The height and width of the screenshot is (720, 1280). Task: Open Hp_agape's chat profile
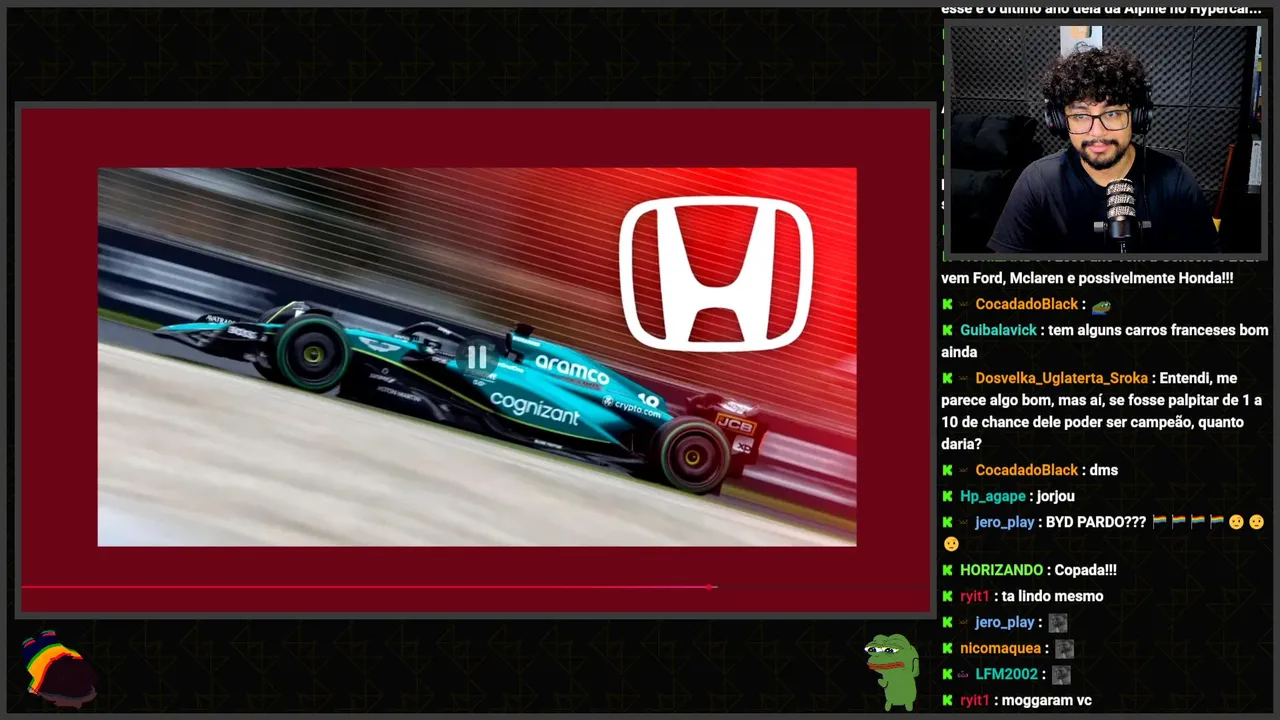coord(993,496)
